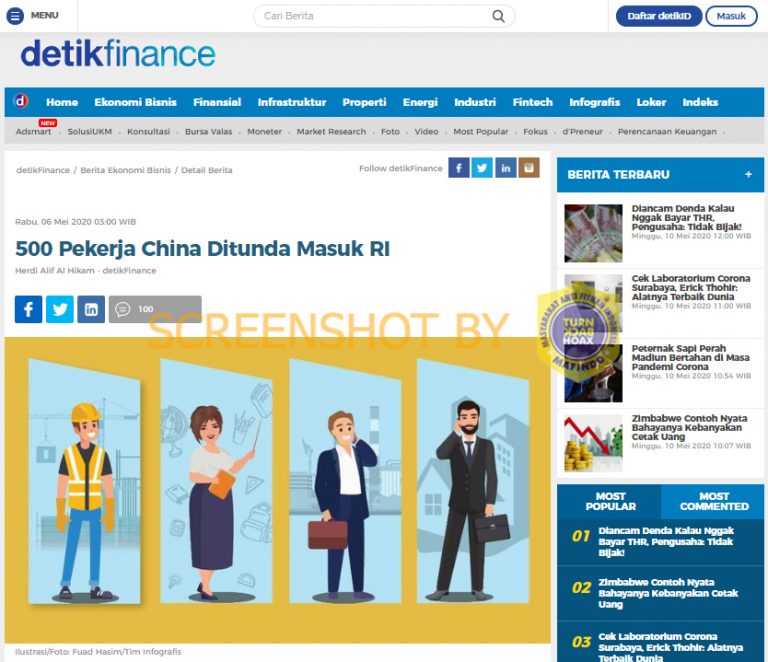Click the detik 'd' logo in navbar

pyautogui.click(x=20, y=101)
